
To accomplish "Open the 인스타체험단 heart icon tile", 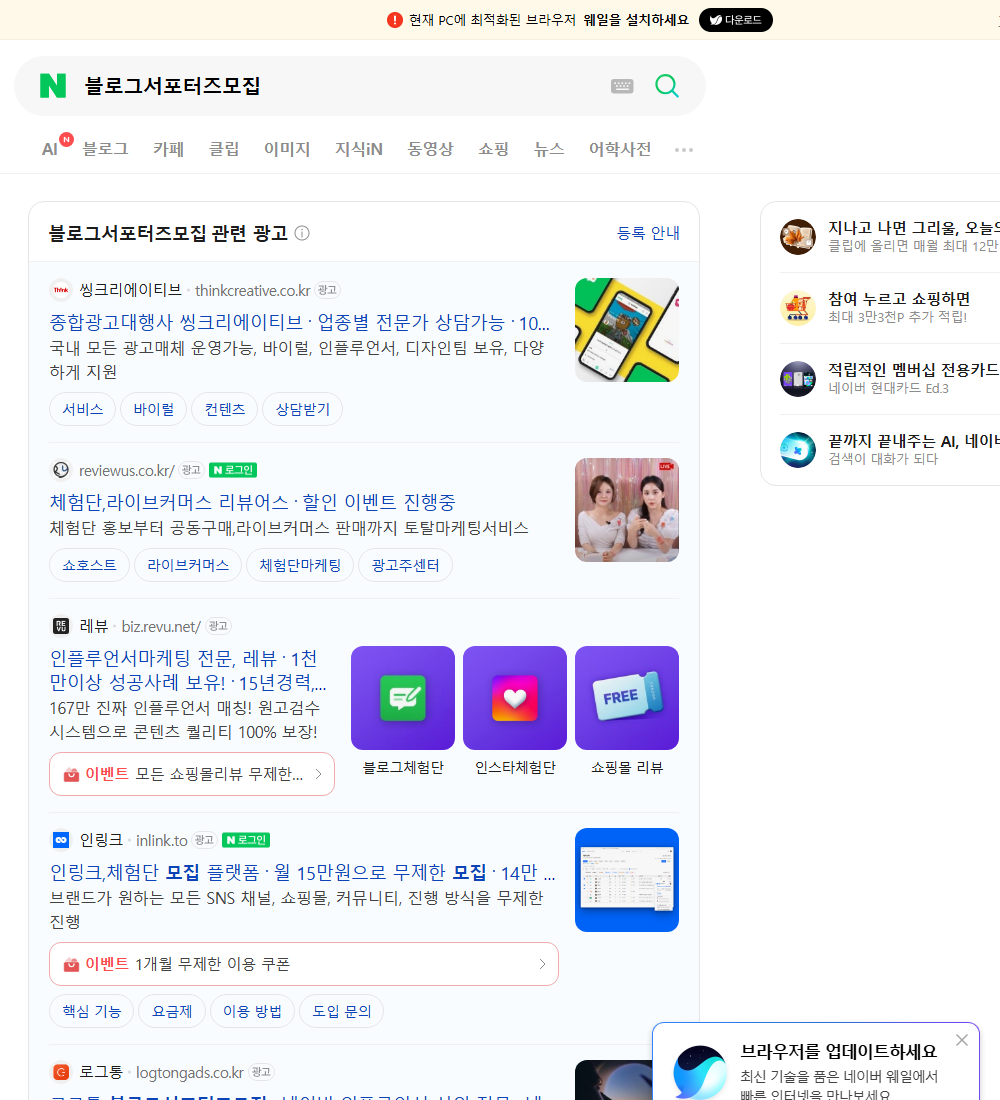I will click(x=515, y=698).
